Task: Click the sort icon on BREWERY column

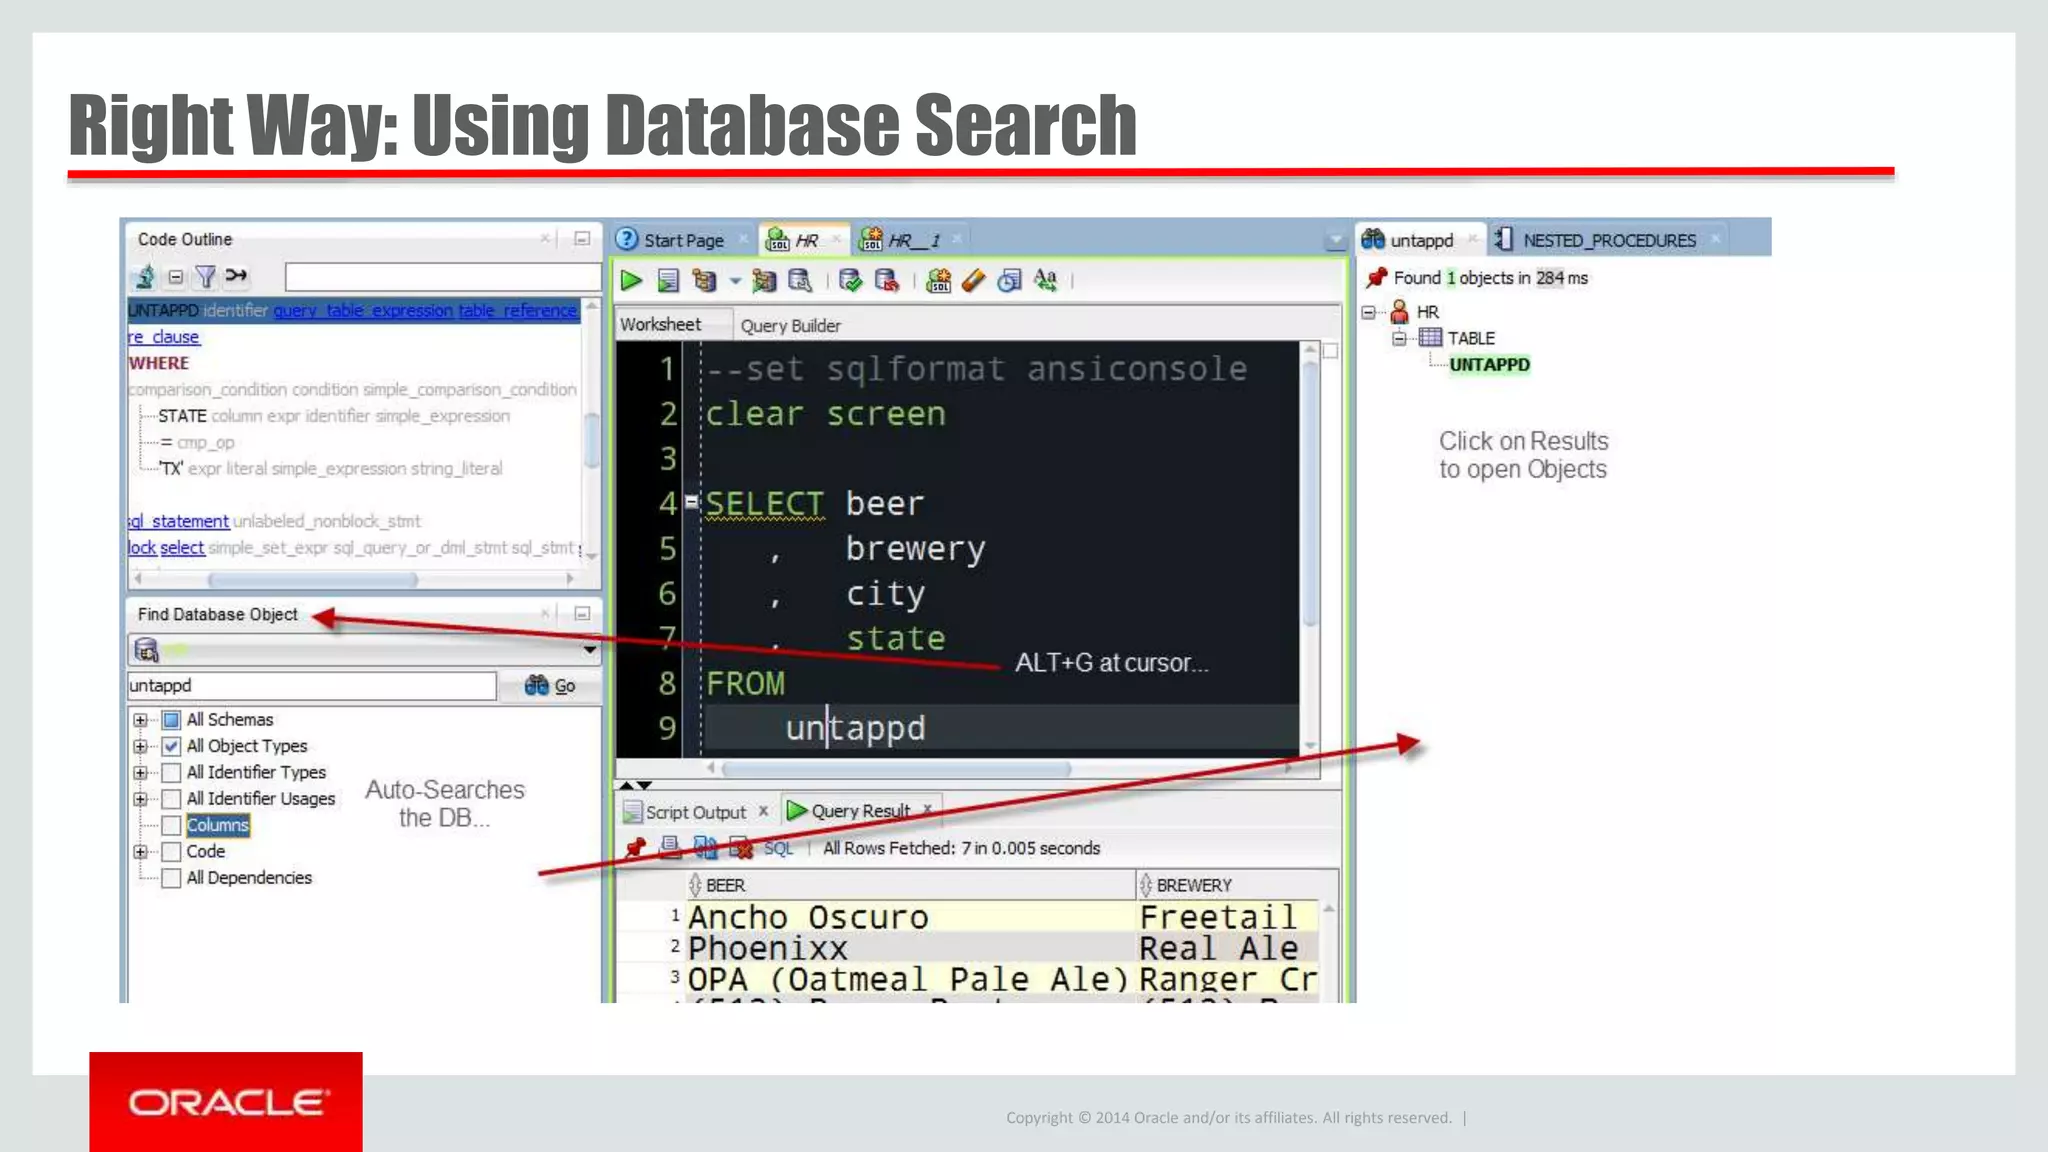Action: pos(1146,885)
